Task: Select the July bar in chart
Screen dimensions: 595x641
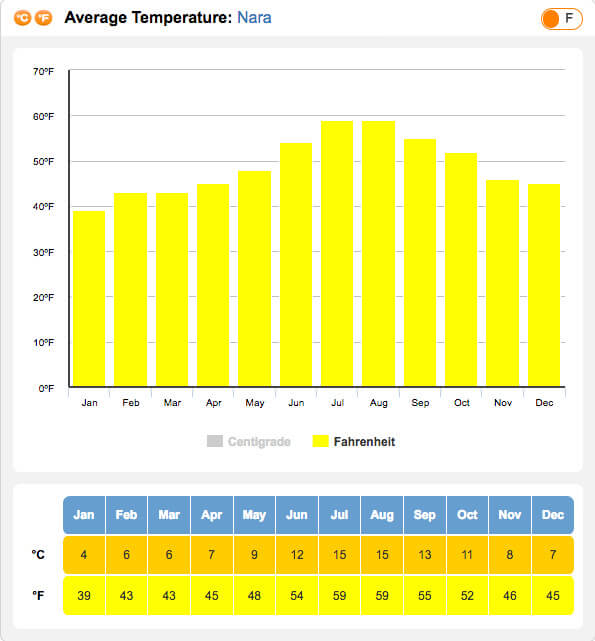Action: tap(337, 253)
